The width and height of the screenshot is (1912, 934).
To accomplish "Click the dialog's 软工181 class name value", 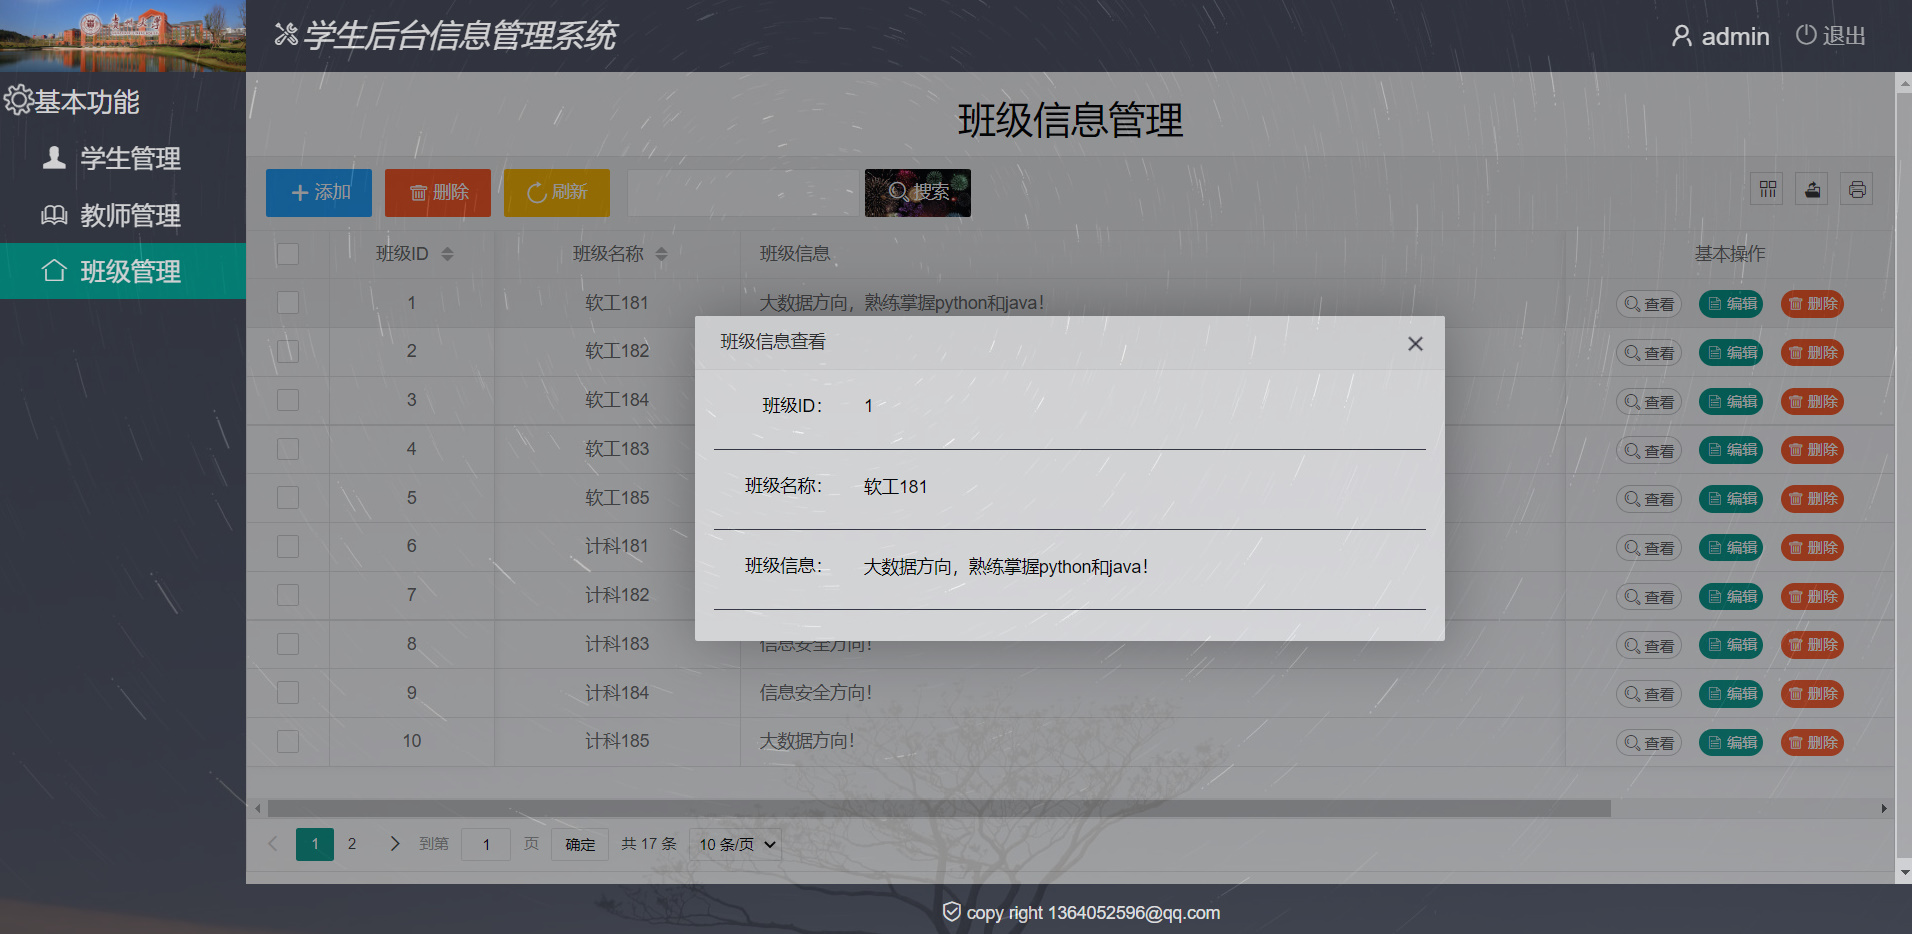I will coord(895,487).
